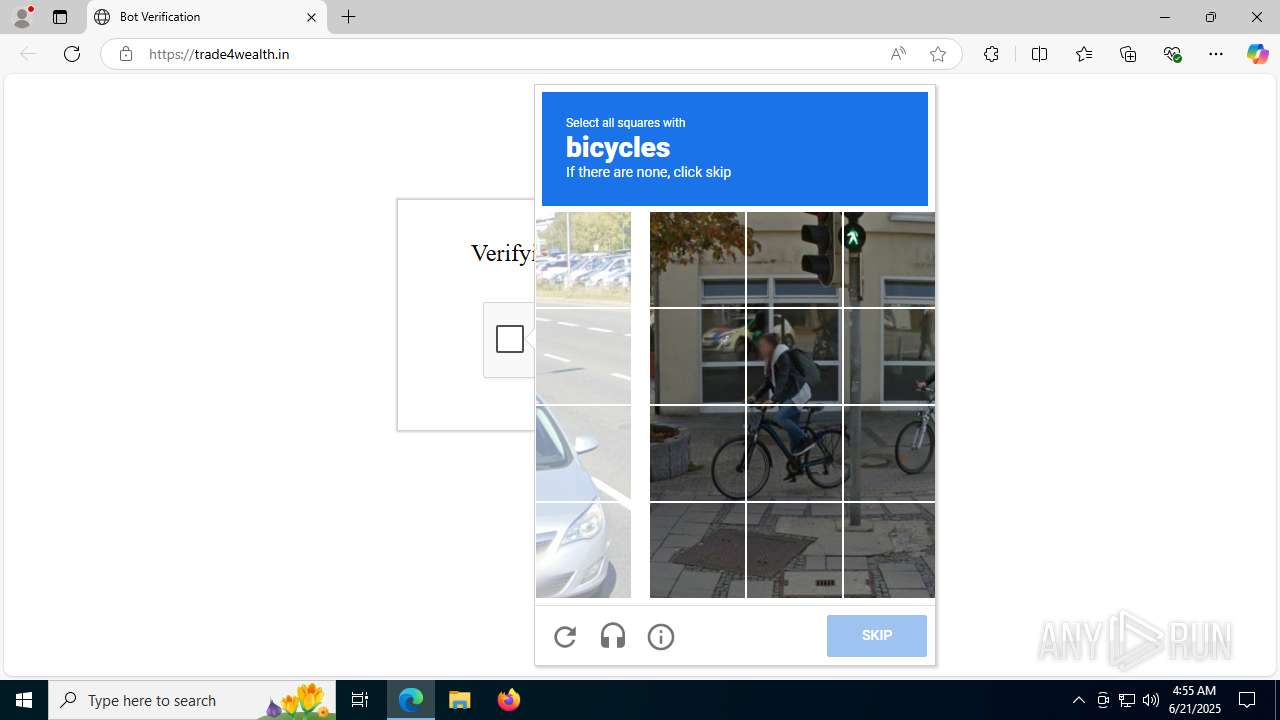Open the Favorites list
Viewport: 1280px width, 720px height.
click(x=1083, y=54)
